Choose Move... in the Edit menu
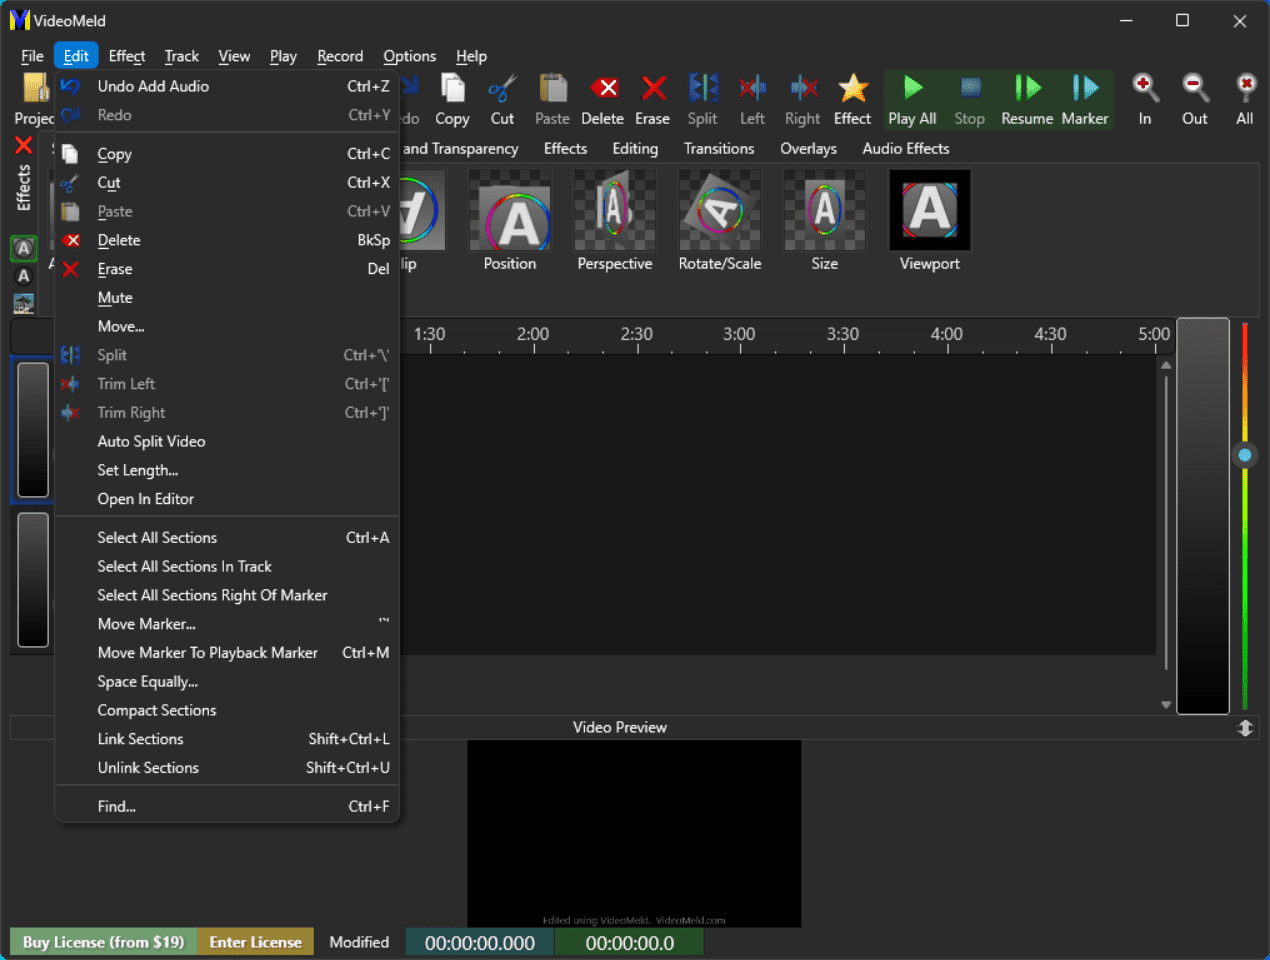 pyautogui.click(x=227, y=327)
